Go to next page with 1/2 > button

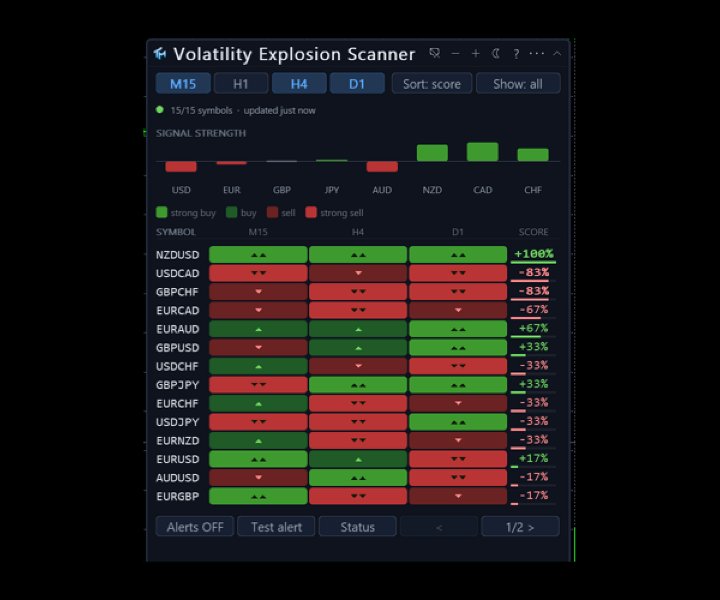point(520,527)
